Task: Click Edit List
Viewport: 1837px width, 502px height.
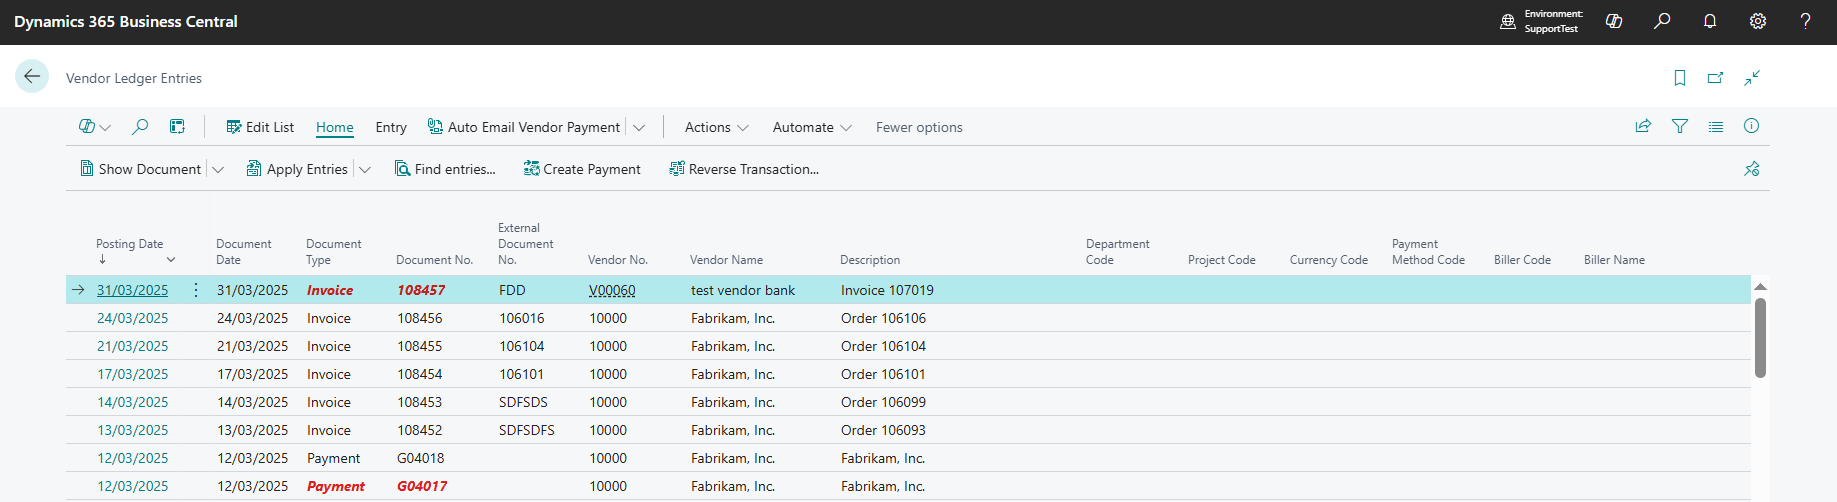Action: (x=260, y=127)
